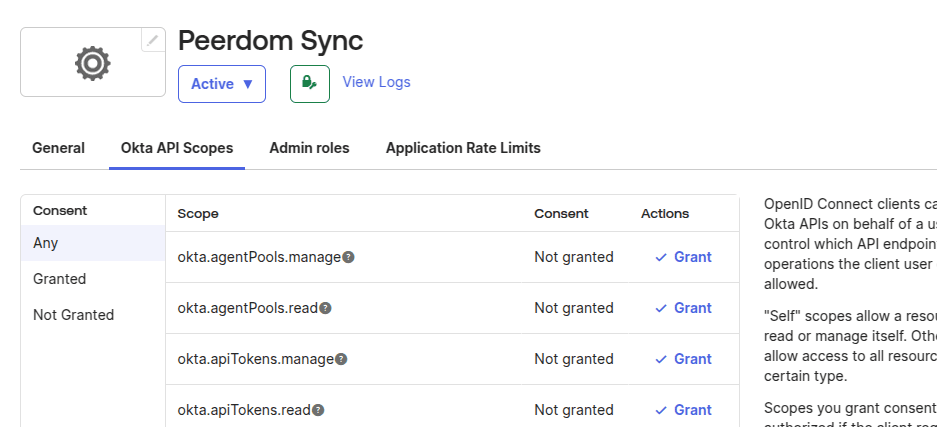Grant the okta.agentPools.read scope
The width and height of the screenshot is (937, 427).
pos(684,308)
